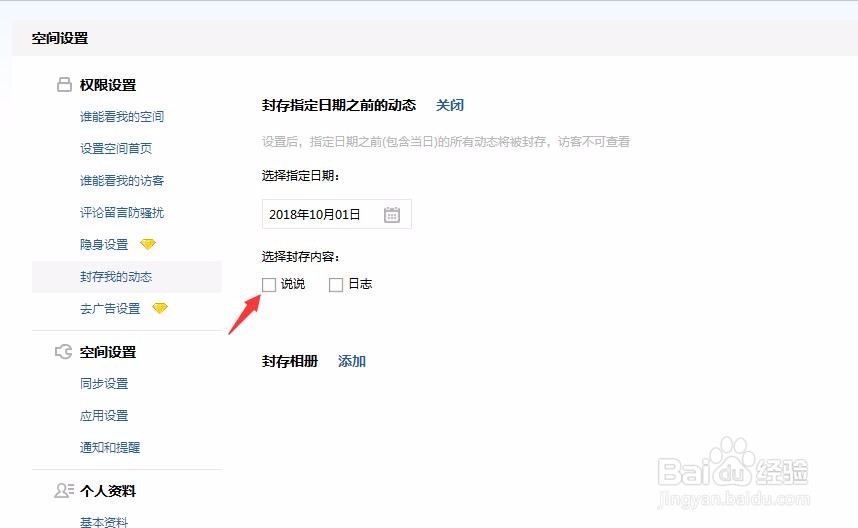
Task: Open 基本资料 in sidebar
Action: click(104, 521)
